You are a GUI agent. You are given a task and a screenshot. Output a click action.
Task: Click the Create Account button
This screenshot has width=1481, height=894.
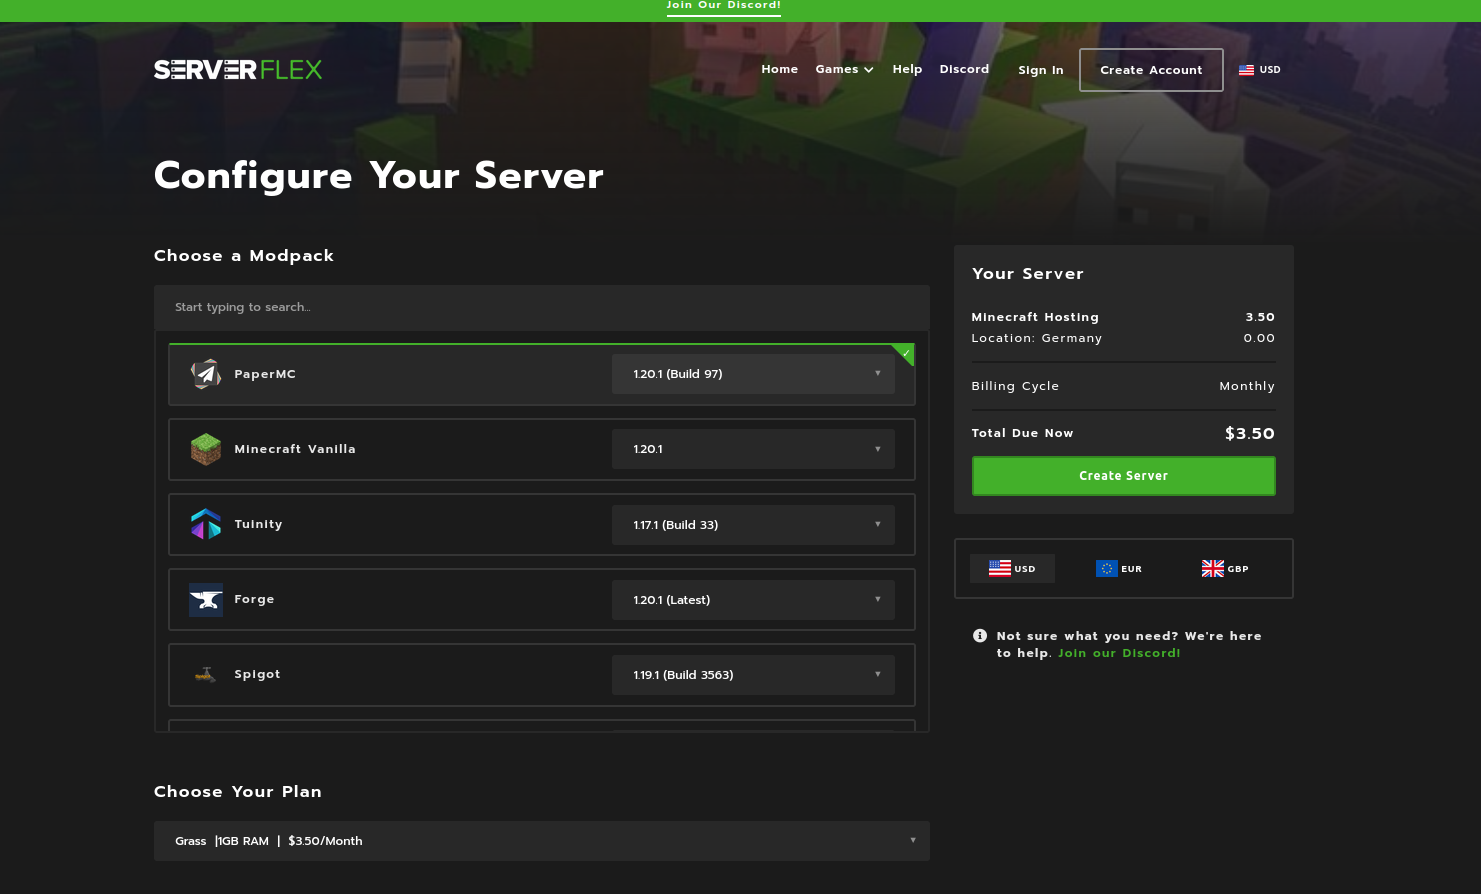click(1151, 70)
